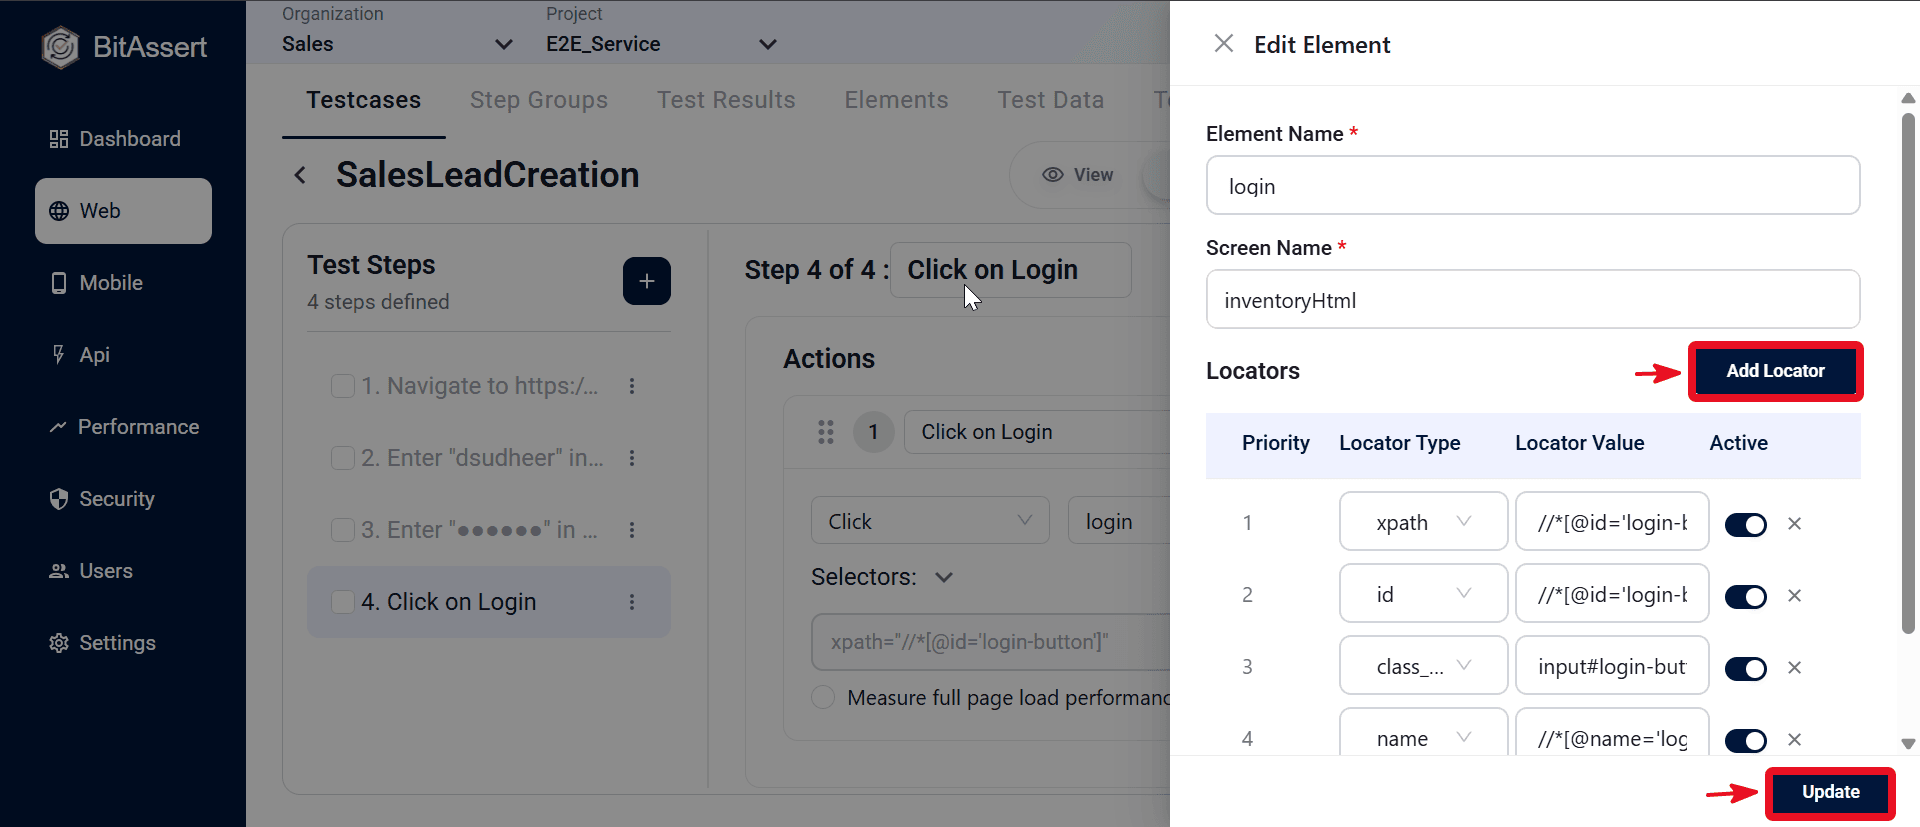The width and height of the screenshot is (1920, 827).
Task: Close the Edit Element panel
Action: tap(1223, 44)
